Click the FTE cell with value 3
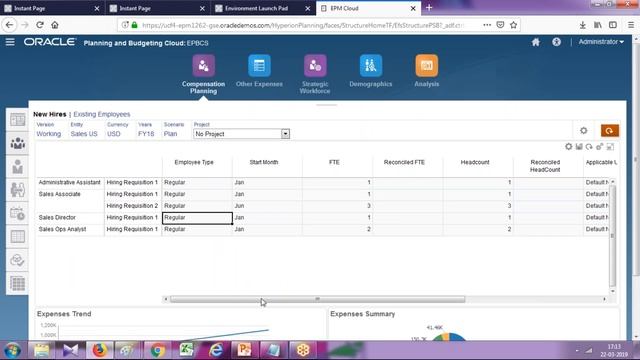The width and height of the screenshot is (640, 360). tap(338, 206)
